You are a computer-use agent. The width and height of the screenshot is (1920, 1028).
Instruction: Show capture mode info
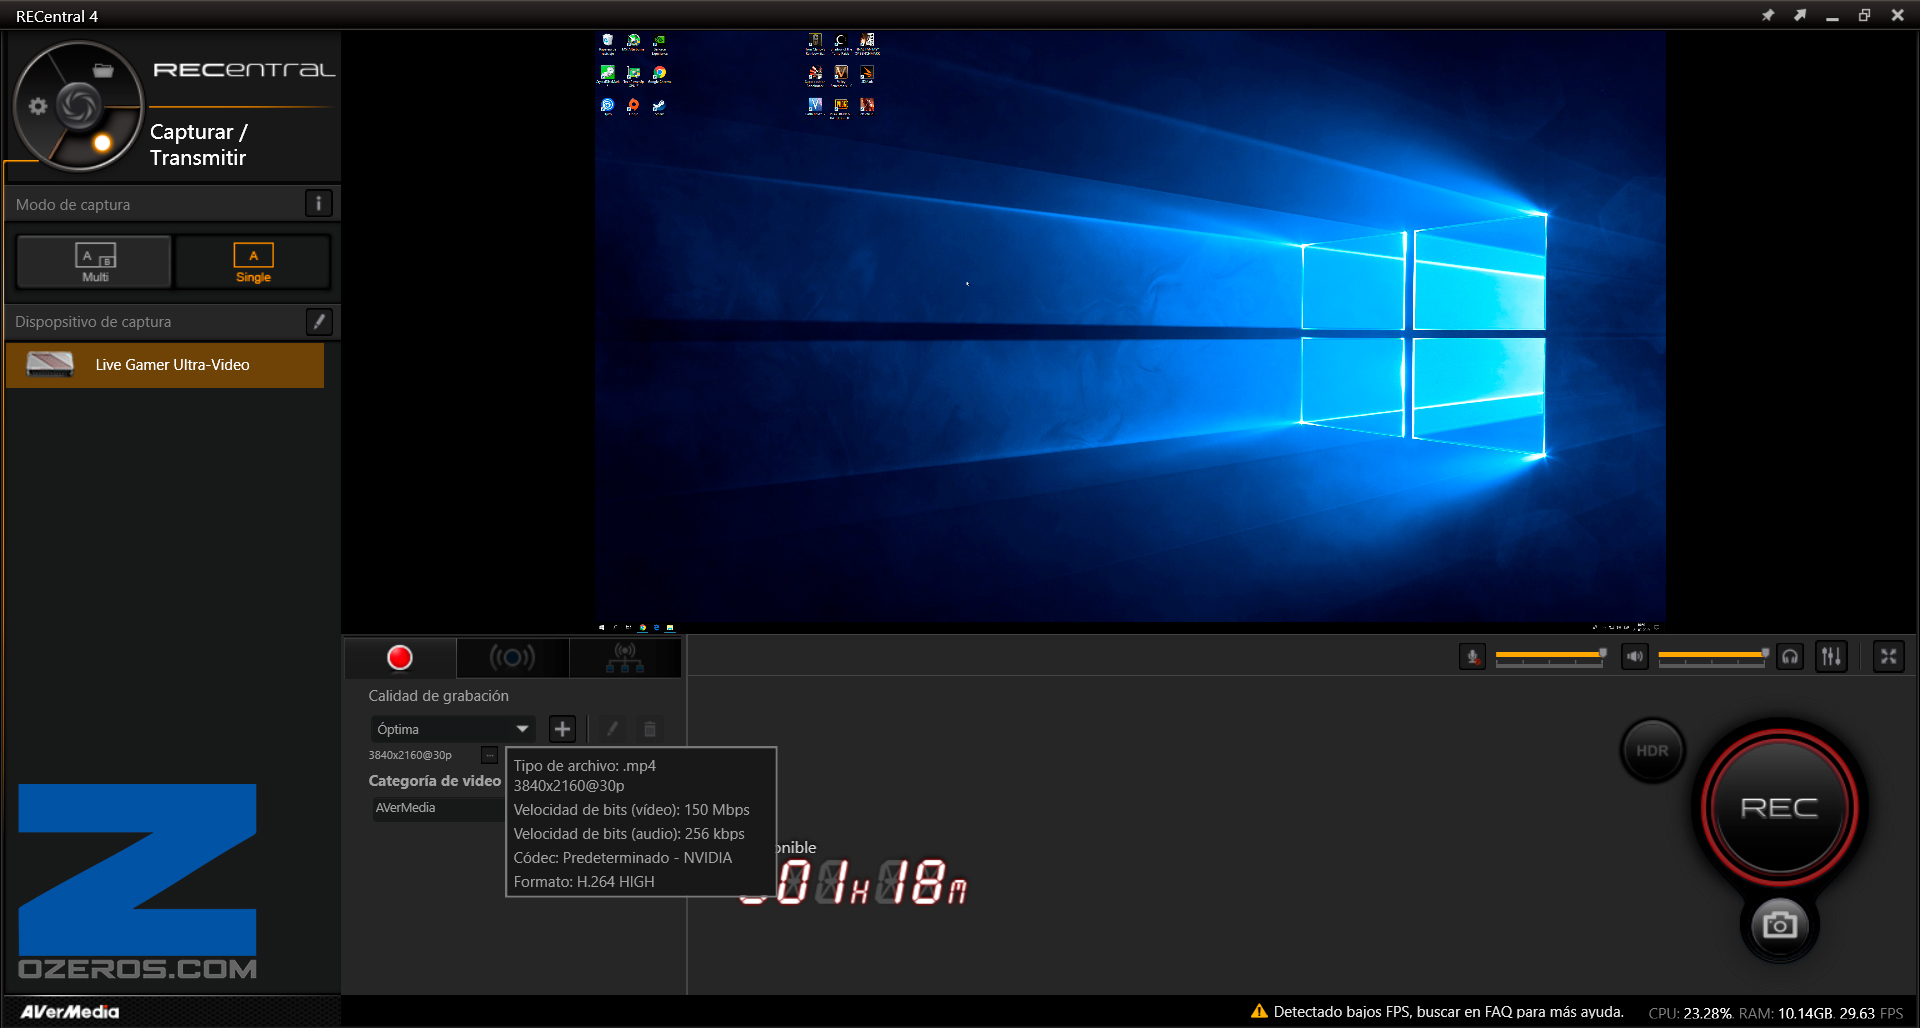(318, 203)
